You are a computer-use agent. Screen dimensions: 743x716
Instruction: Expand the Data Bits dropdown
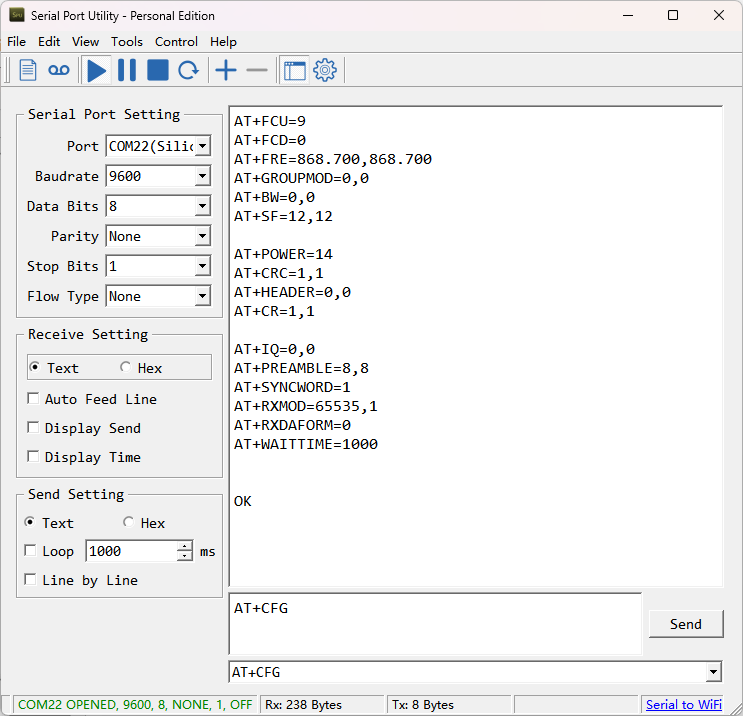pyautogui.click(x=202, y=206)
